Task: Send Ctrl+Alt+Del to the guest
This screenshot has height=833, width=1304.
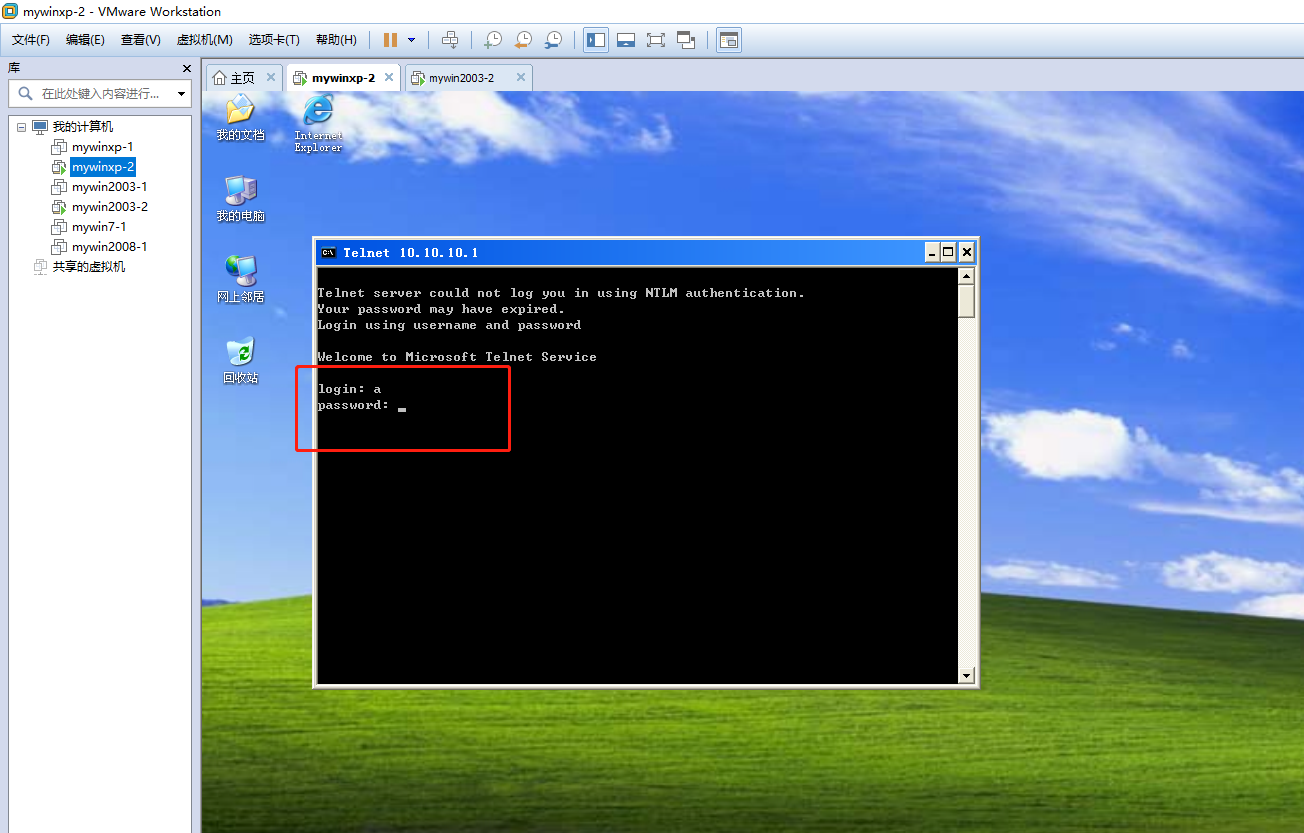Action: coord(450,40)
